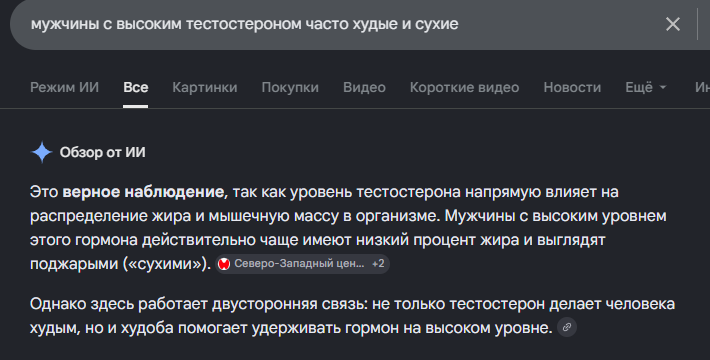The image size is (710, 360).
Task: Click inside the search query field
Action: pos(335,24)
